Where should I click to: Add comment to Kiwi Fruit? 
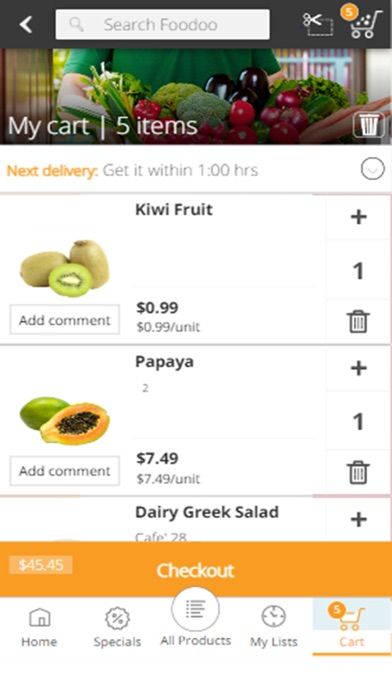tap(65, 320)
